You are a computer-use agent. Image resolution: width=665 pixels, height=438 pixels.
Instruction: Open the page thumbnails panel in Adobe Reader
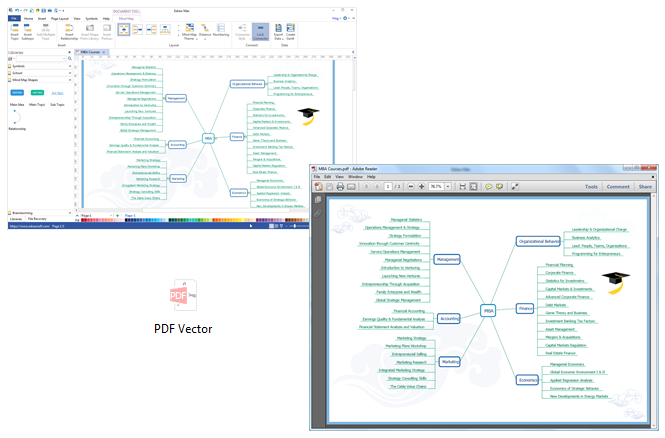click(319, 199)
